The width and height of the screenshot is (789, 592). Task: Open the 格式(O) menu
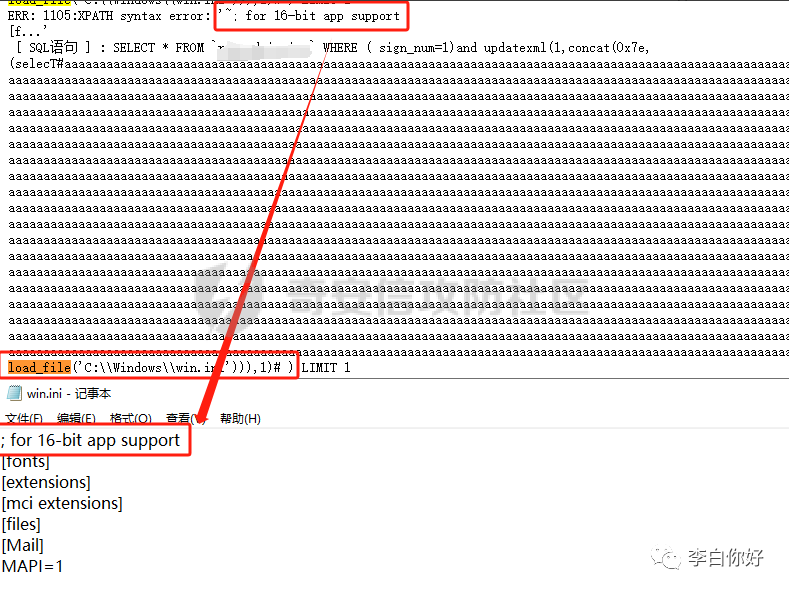(130, 419)
